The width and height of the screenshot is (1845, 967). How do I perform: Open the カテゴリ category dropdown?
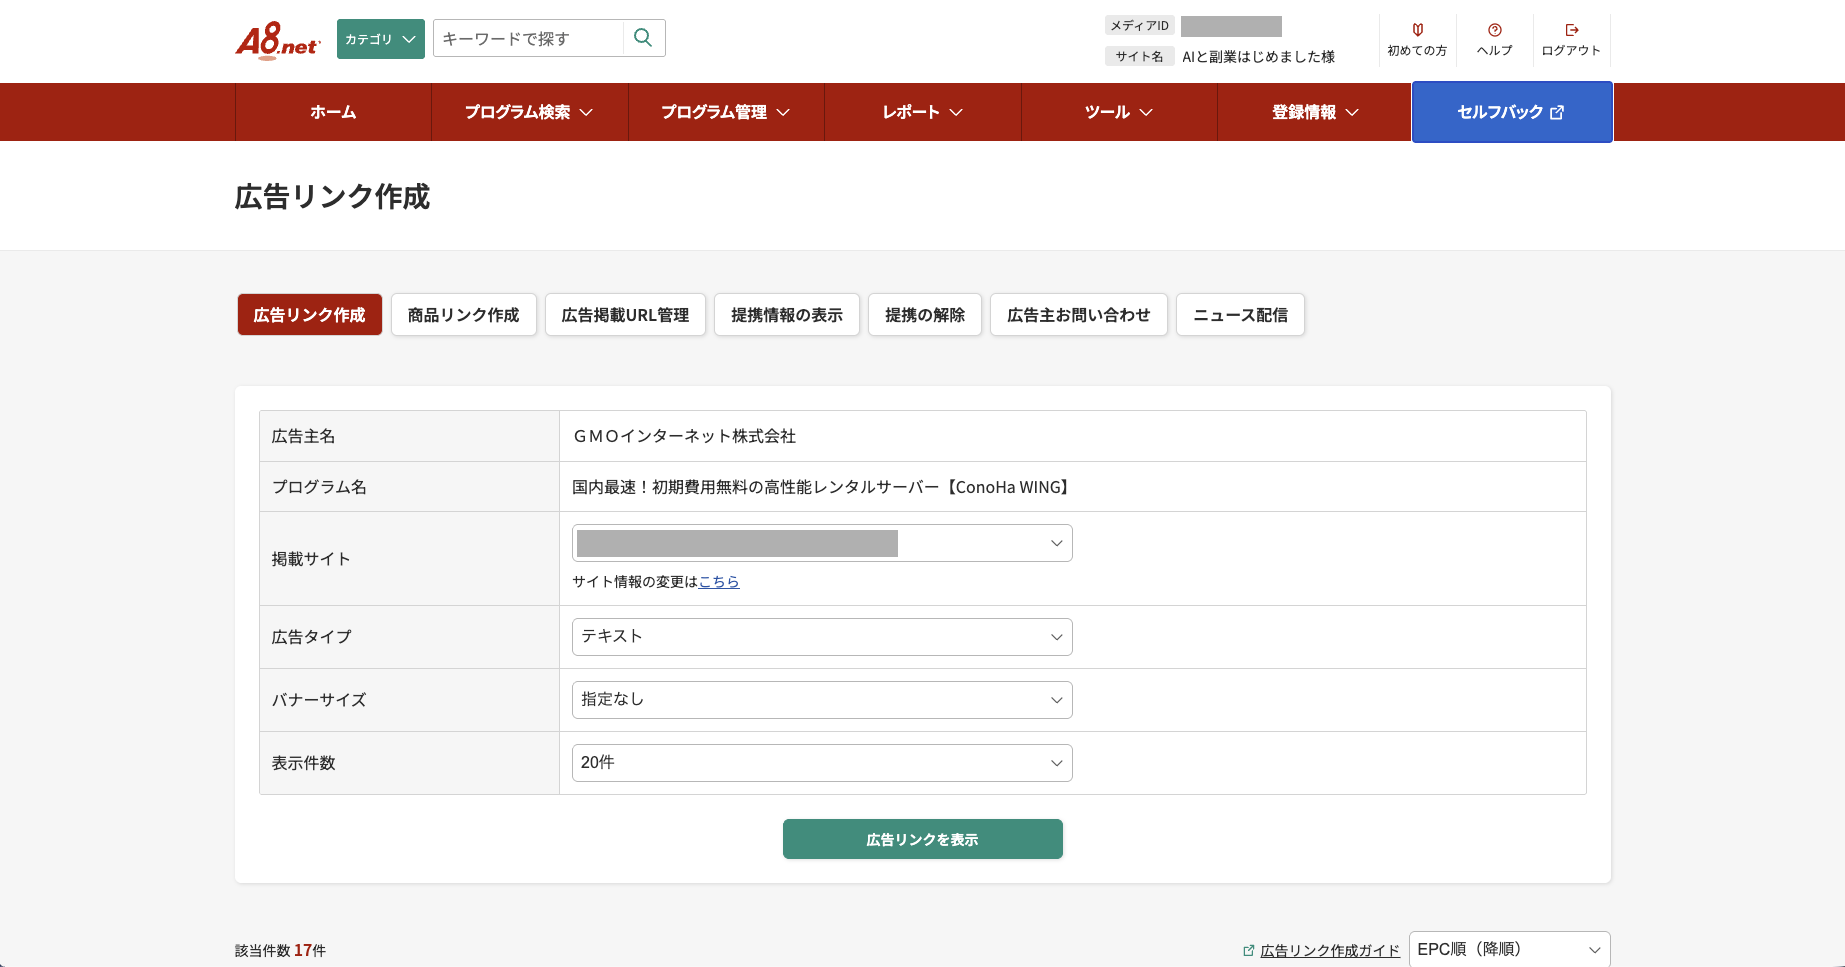coord(381,39)
